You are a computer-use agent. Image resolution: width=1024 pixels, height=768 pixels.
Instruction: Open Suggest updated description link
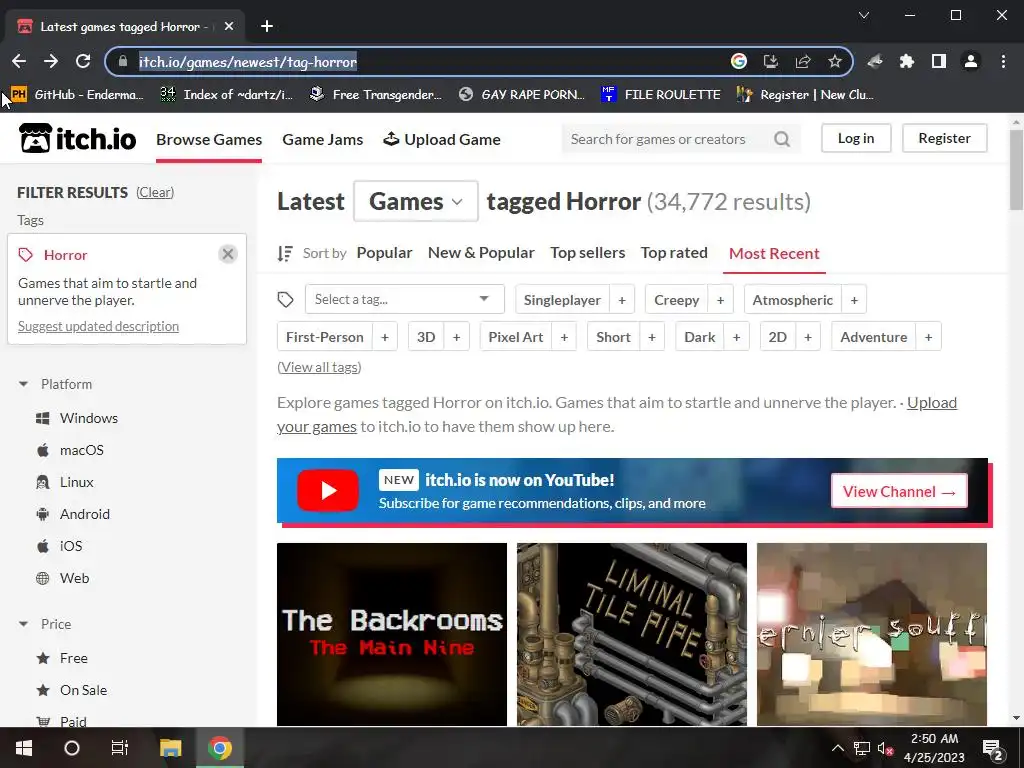click(x=98, y=326)
